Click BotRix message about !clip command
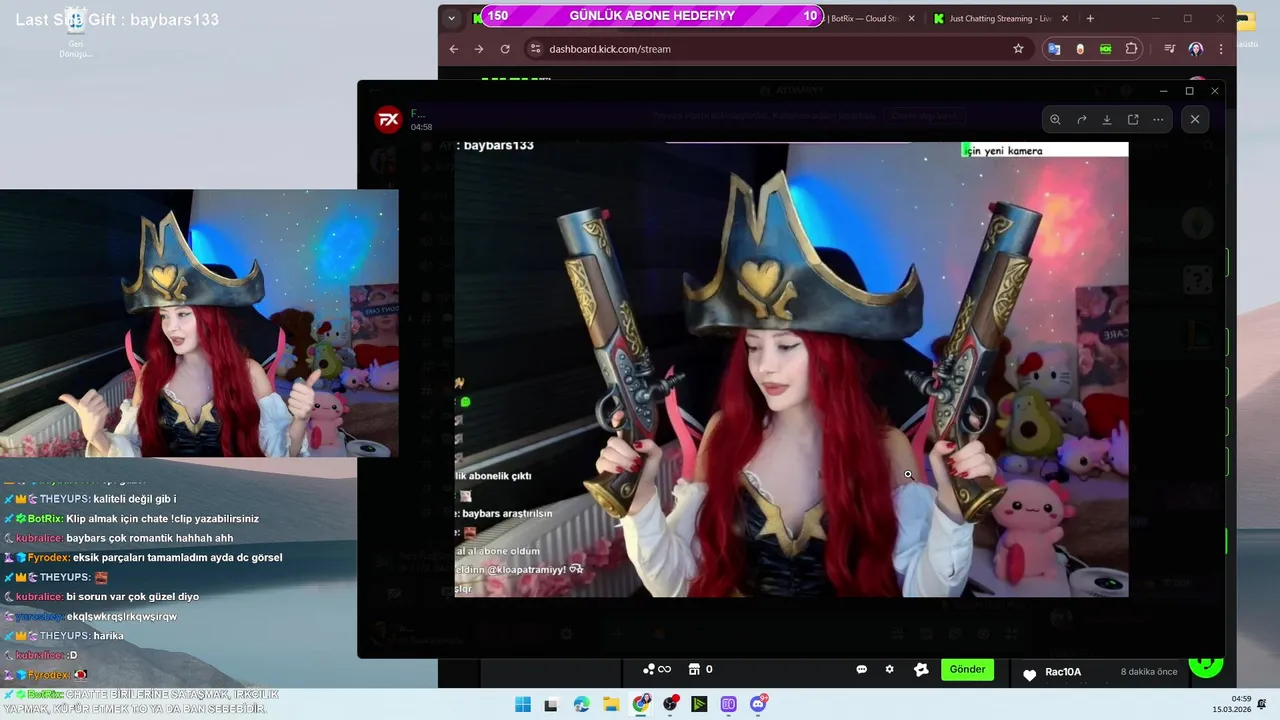 pos(131,519)
